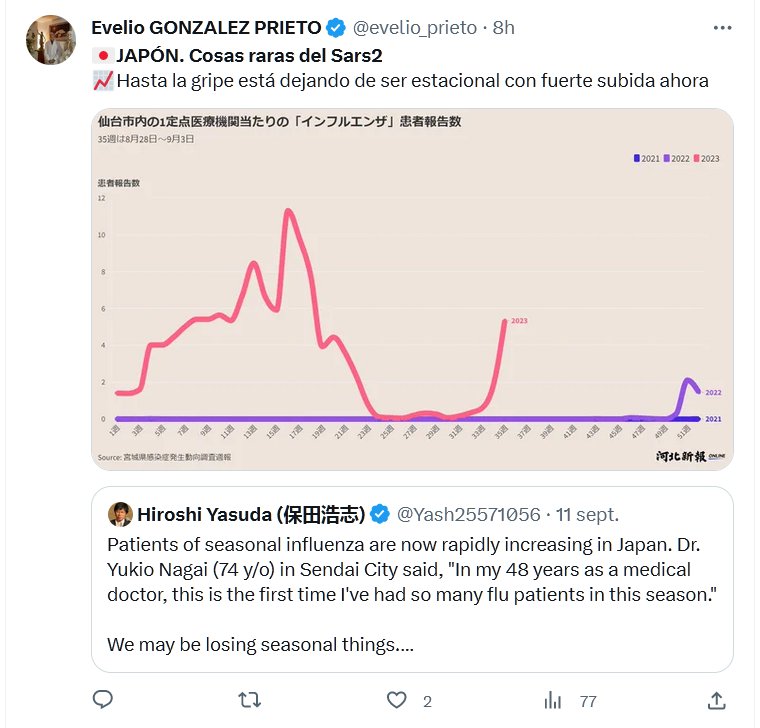The width and height of the screenshot is (760, 728).
Task: Click the reply speech bubble icon
Action: tap(103, 700)
